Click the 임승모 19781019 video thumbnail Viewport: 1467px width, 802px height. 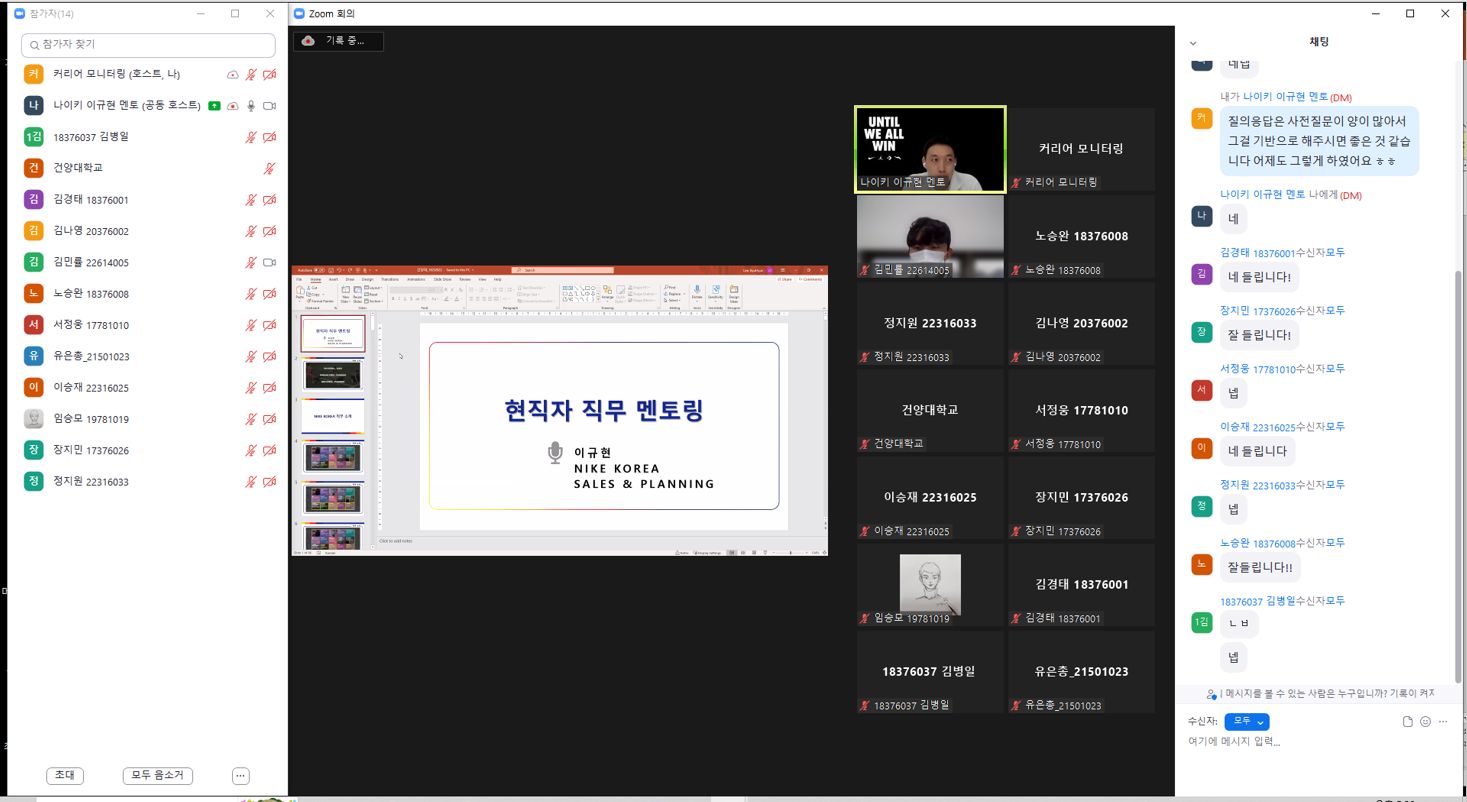pos(930,585)
